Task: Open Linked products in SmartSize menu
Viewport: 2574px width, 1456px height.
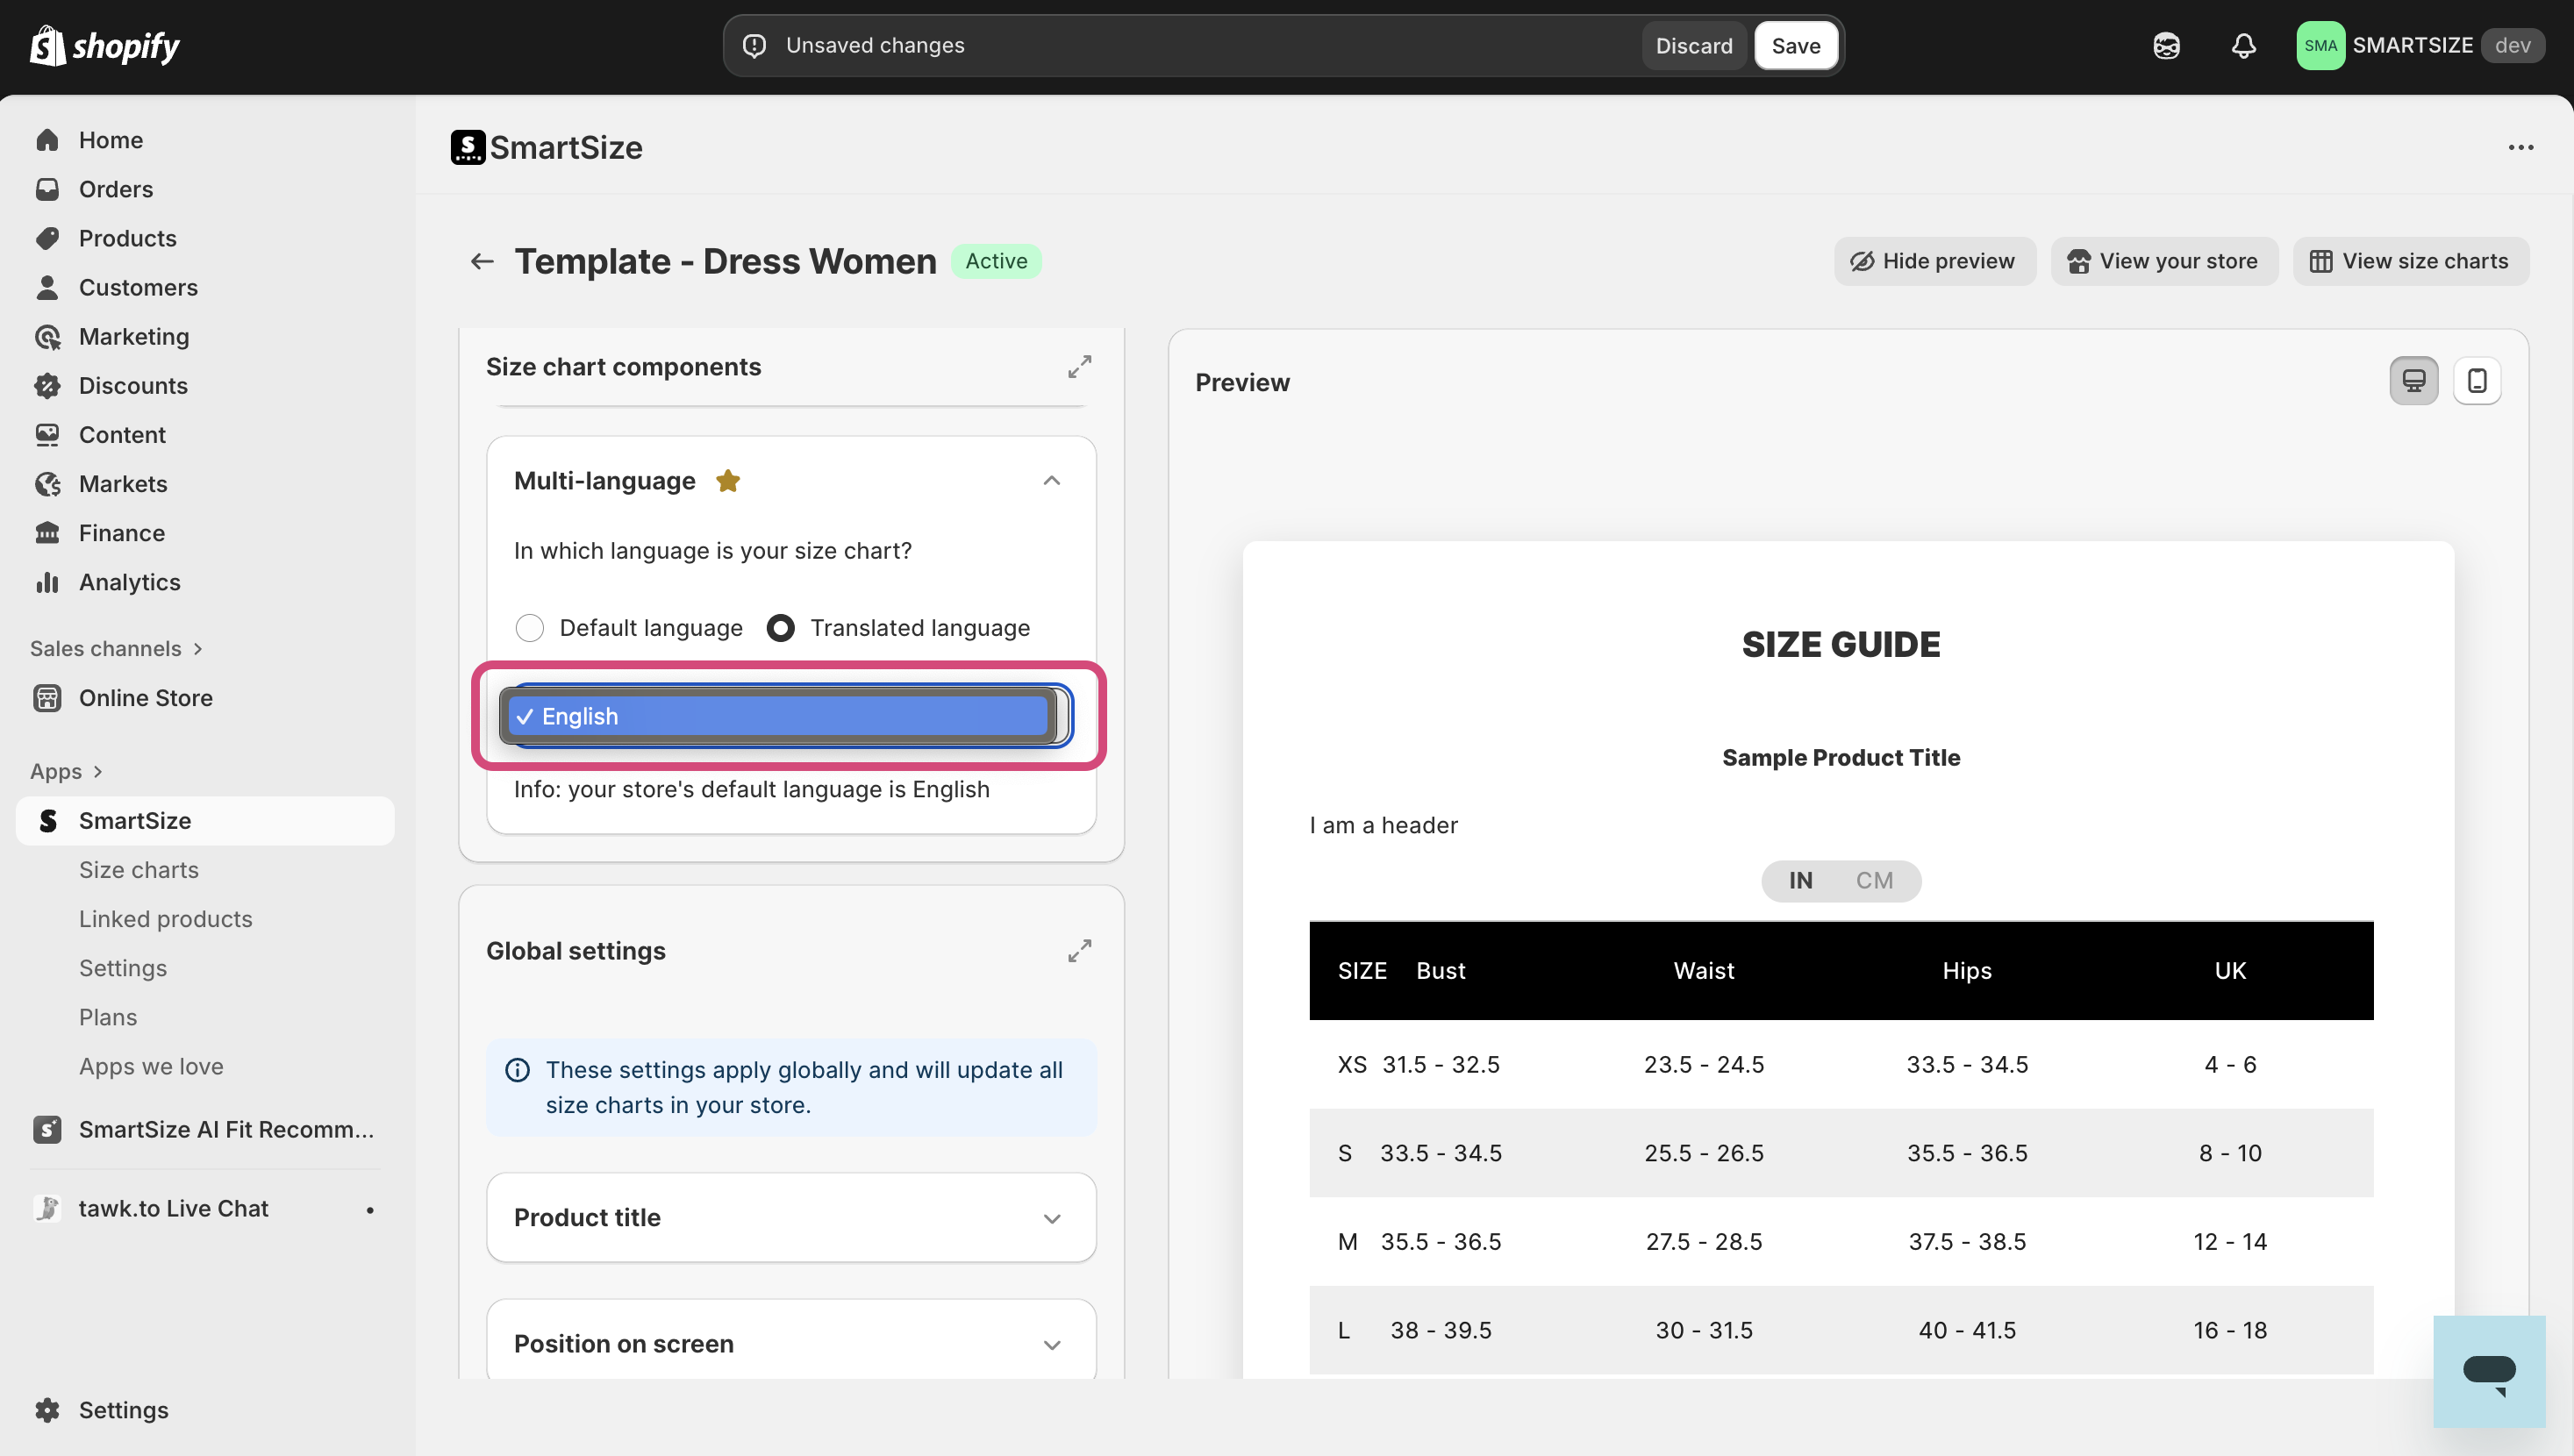Action: click(x=165, y=919)
